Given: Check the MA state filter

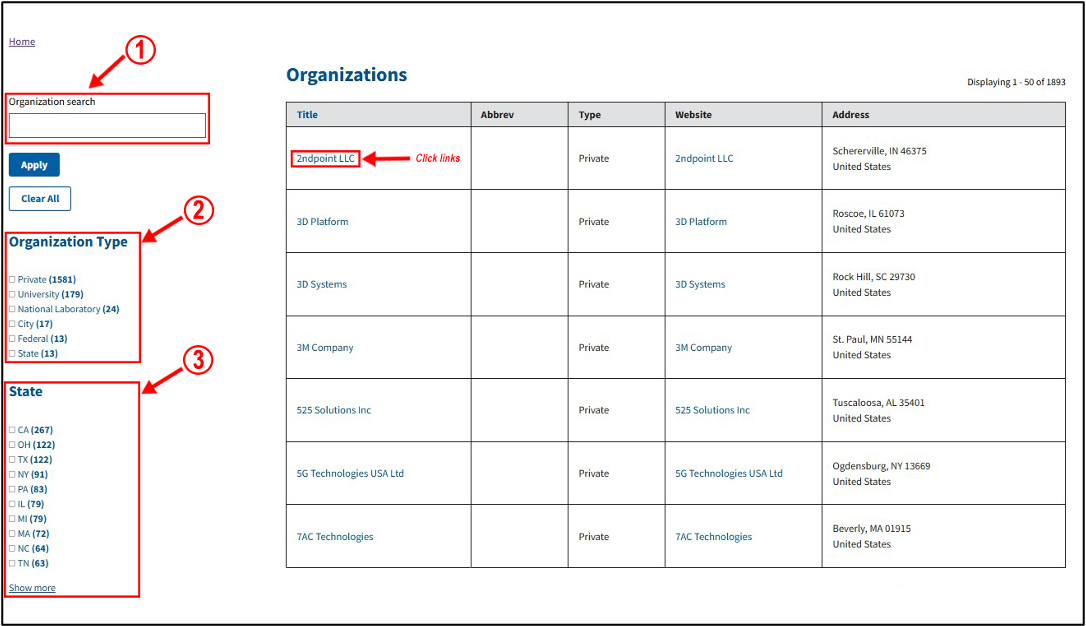Looking at the screenshot, I should [12, 534].
